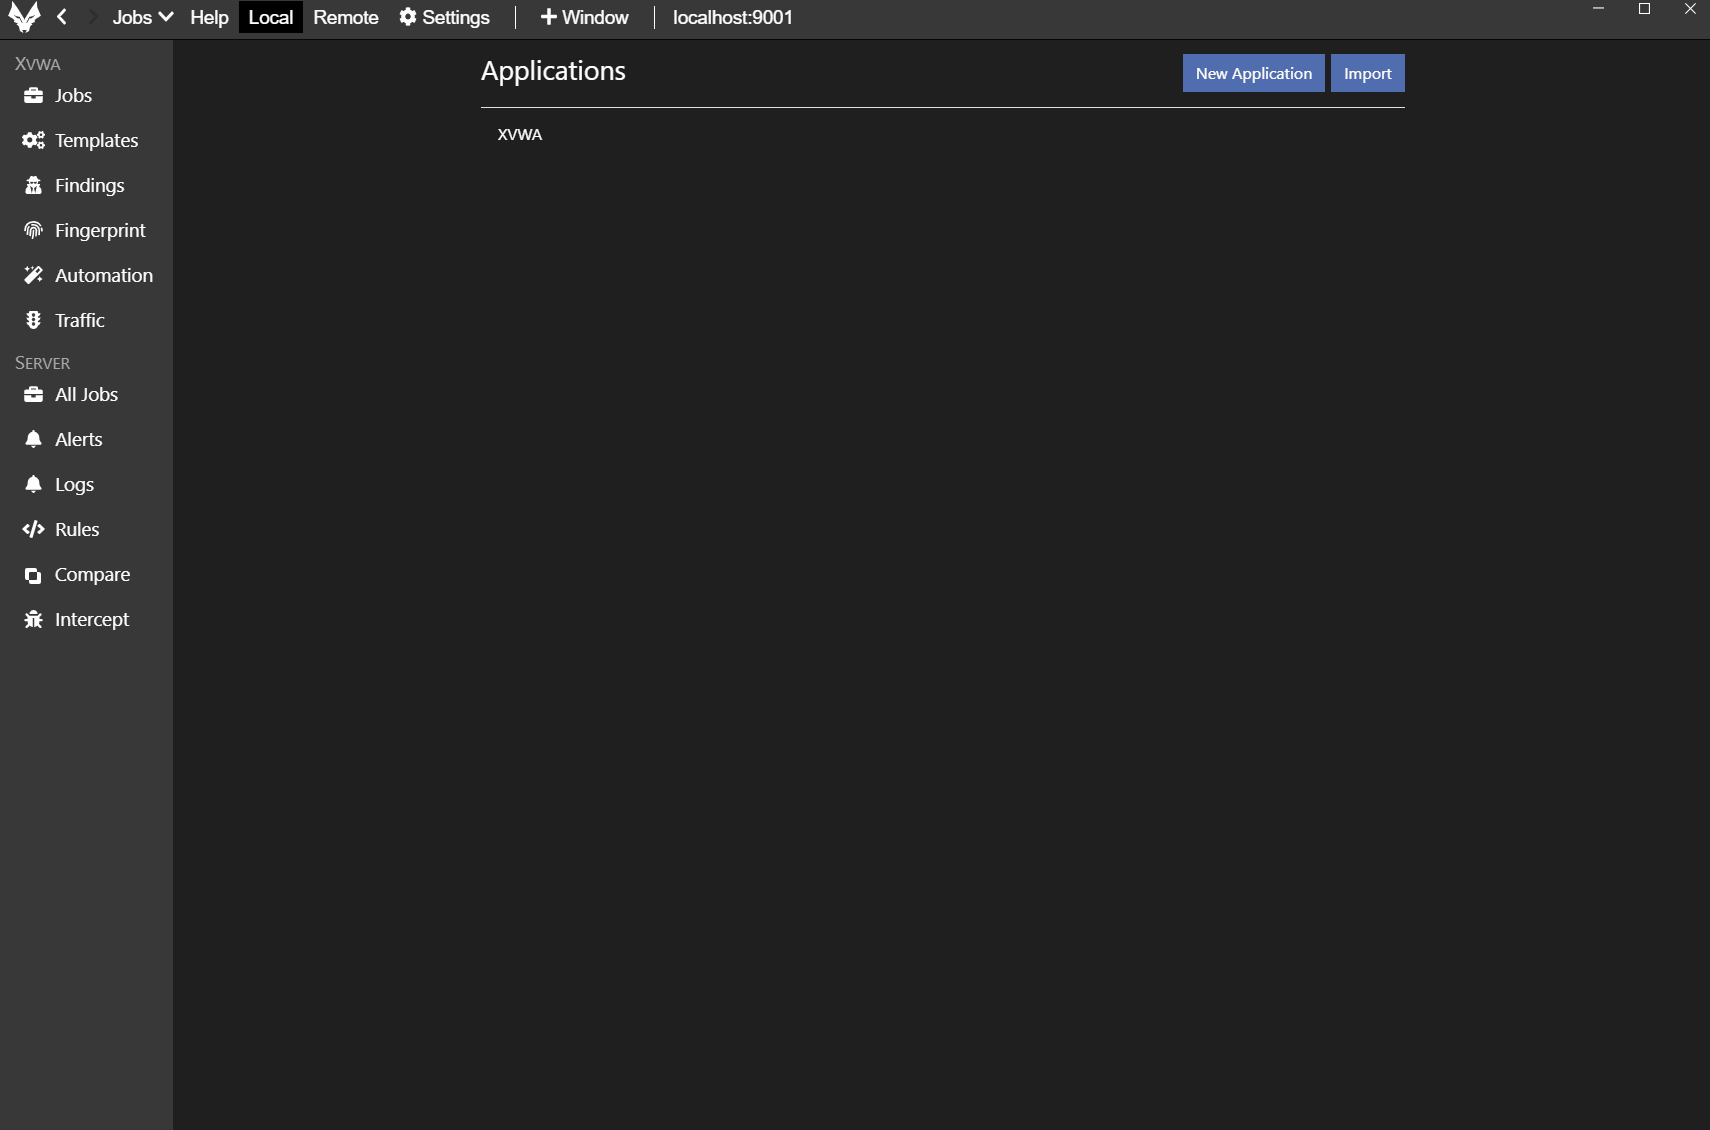Select the Local tab

coord(270,17)
